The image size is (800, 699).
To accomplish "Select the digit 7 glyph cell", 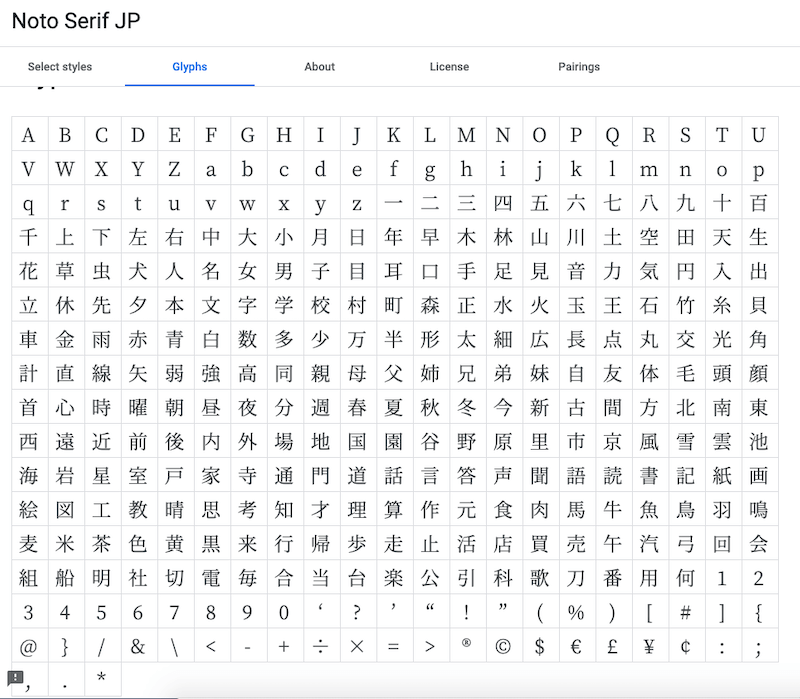I will pos(176,611).
